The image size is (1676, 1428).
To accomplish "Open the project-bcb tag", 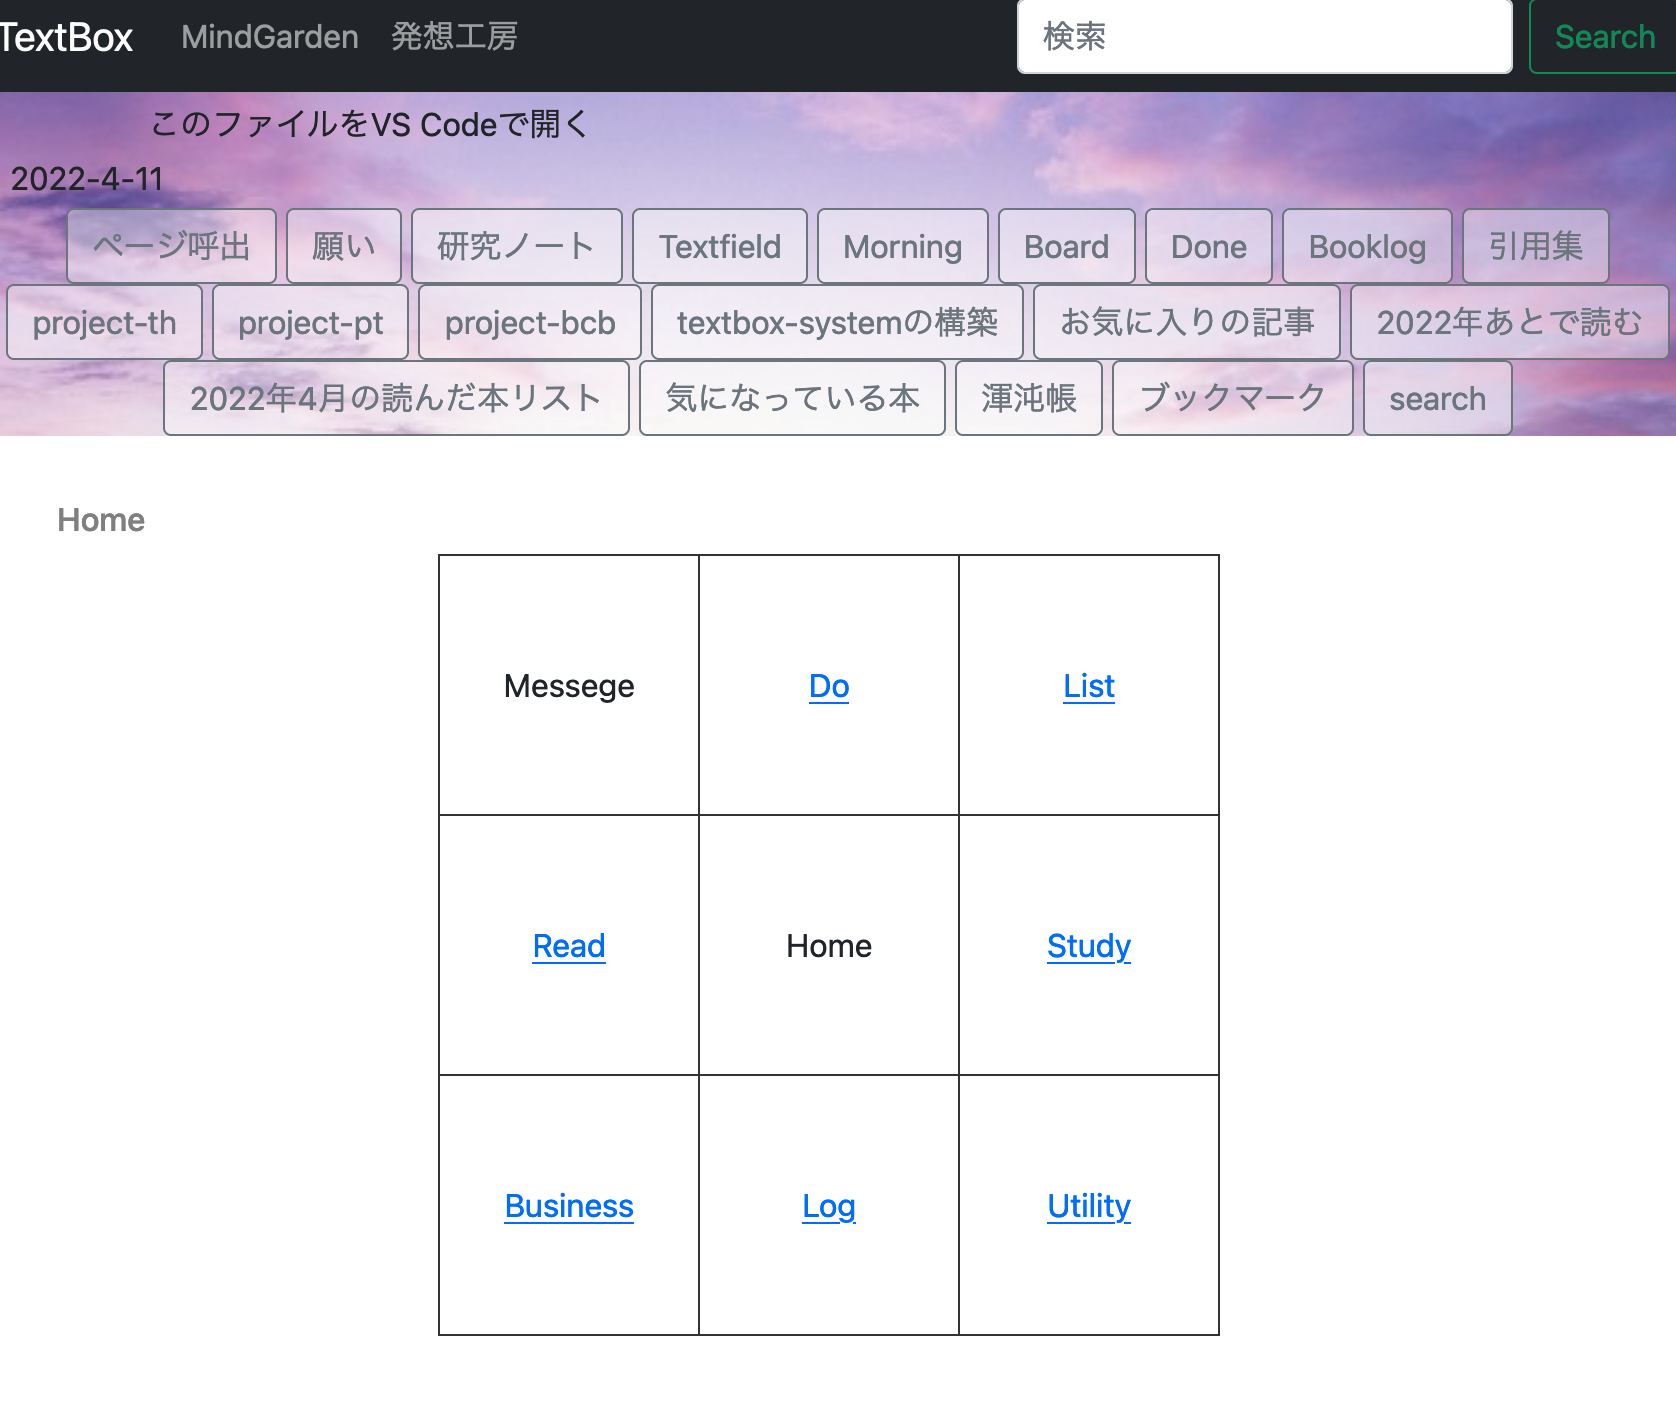I will [529, 322].
